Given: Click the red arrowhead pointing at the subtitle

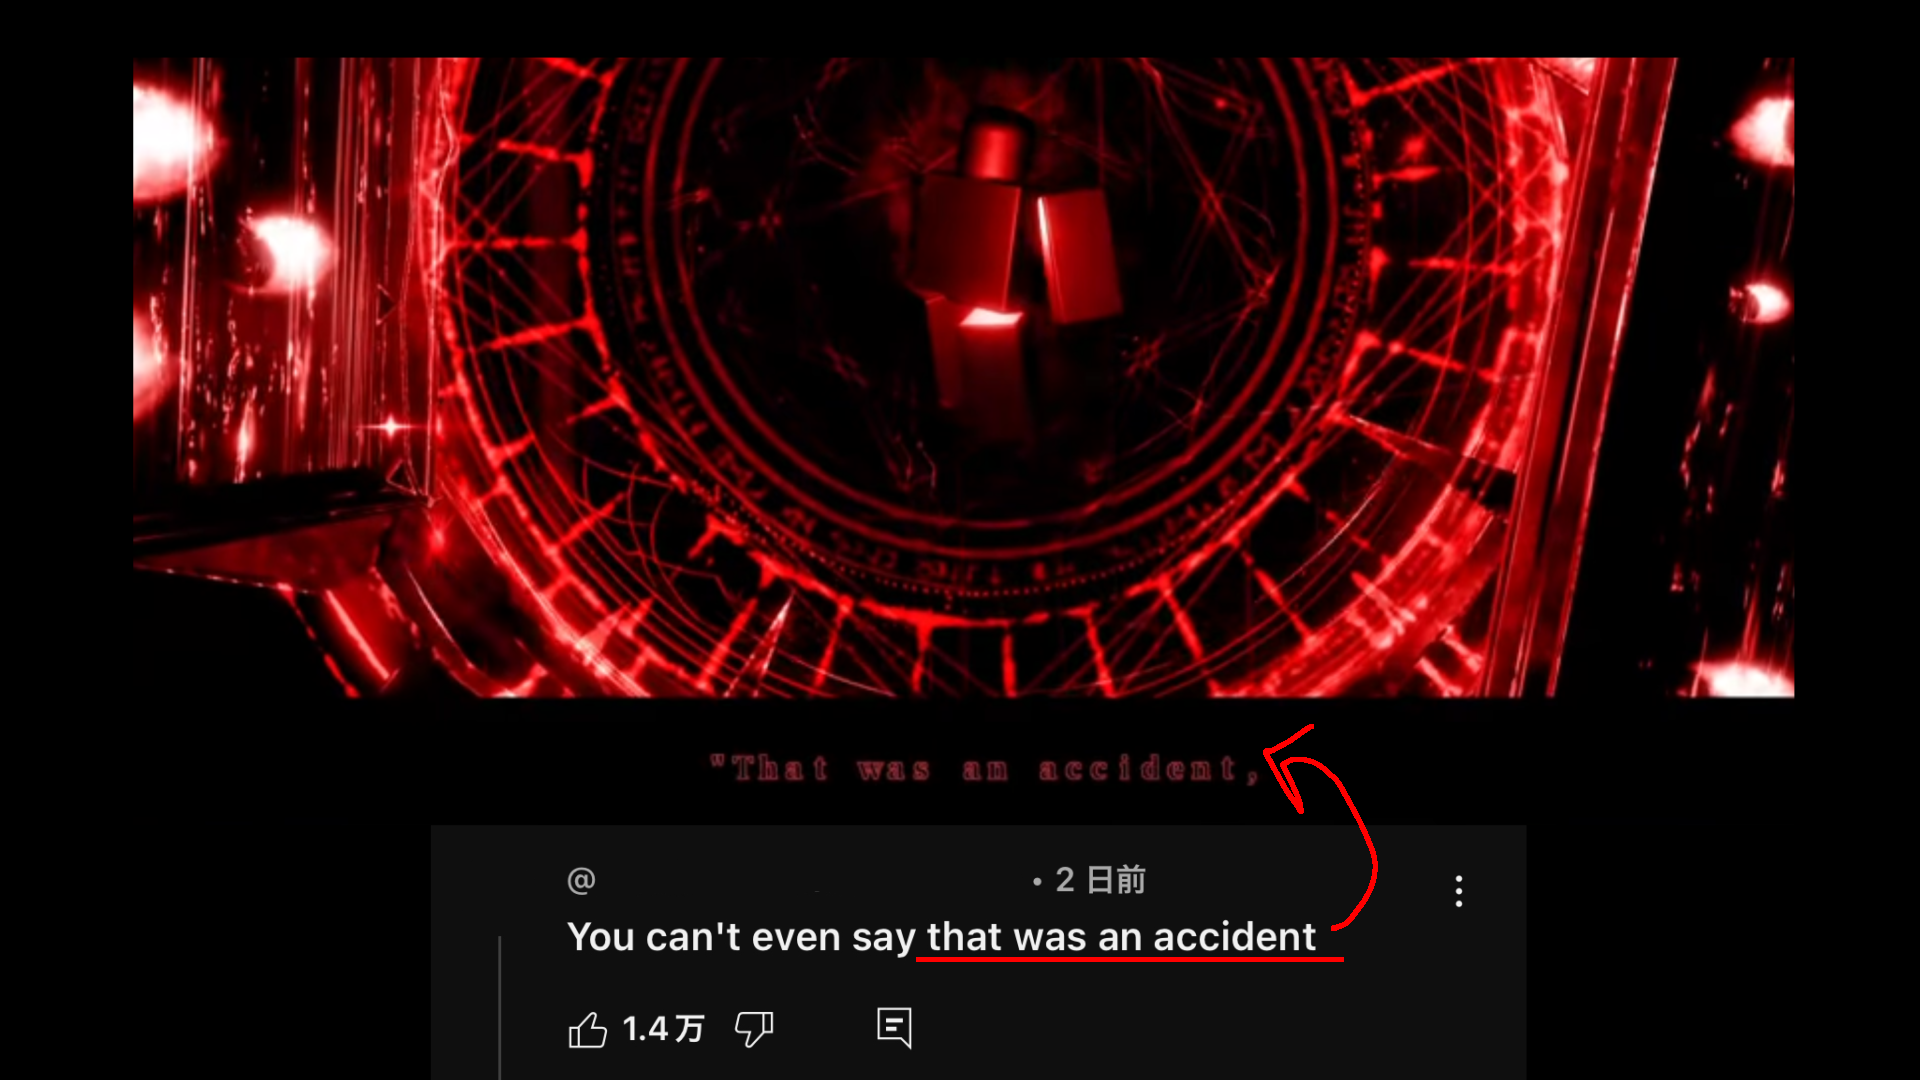Looking at the screenshot, I should click(x=1288, y=768).
